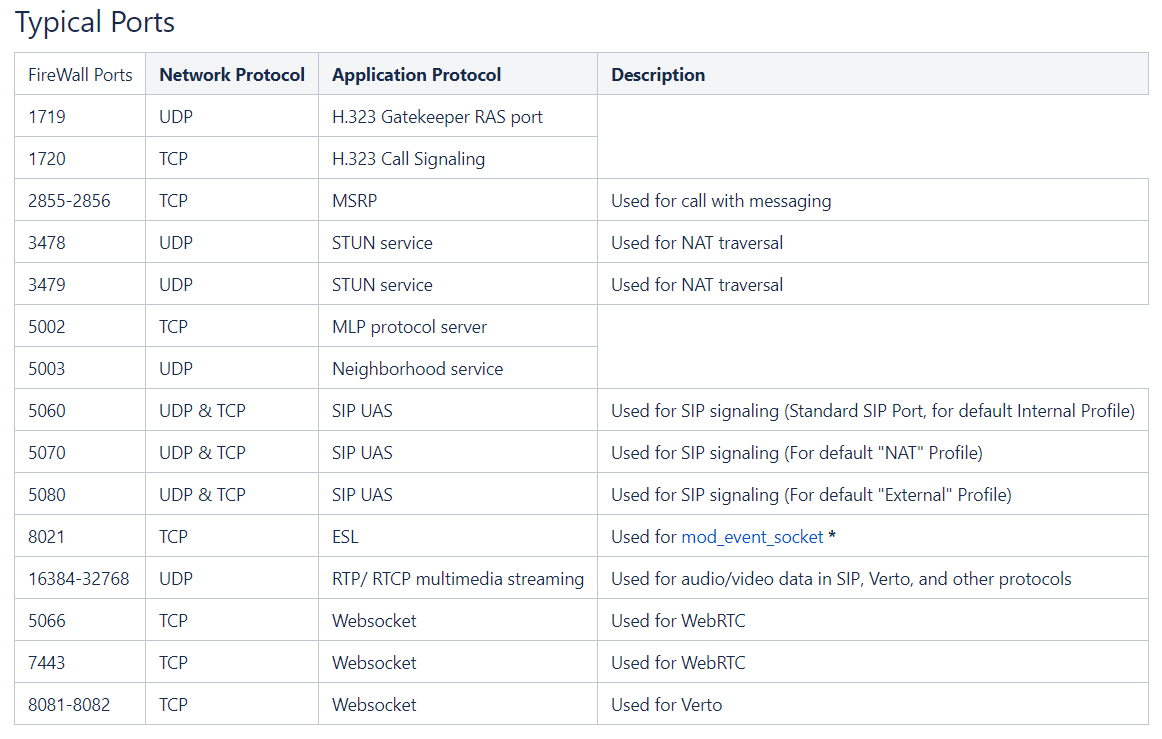Click the MSRP protocol cell
This screenshot has height=739, width=1162.
point(458,200)
